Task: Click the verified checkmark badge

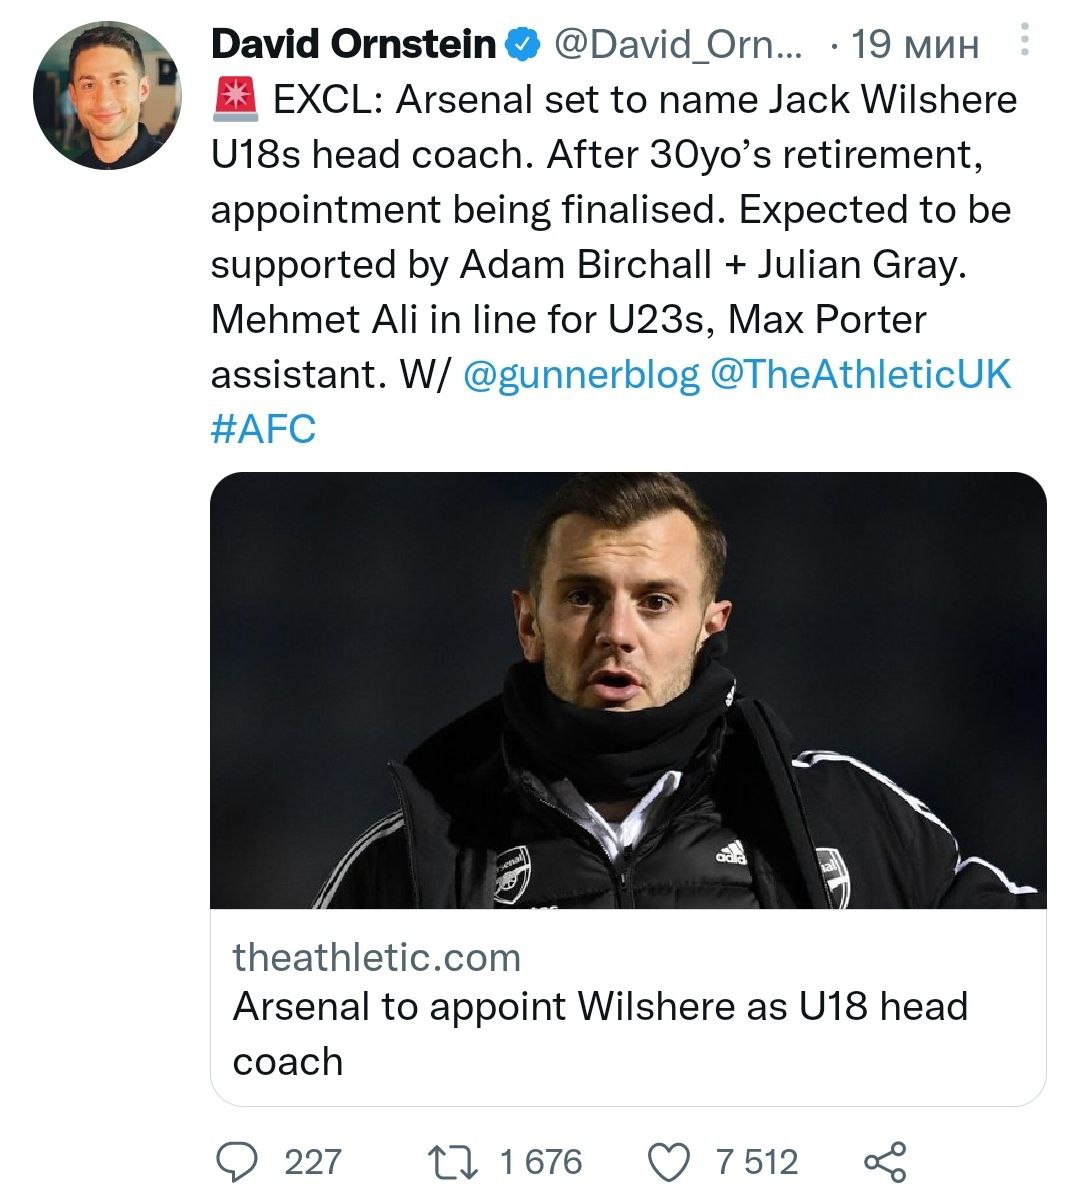Action: click(x=523, y=44)
